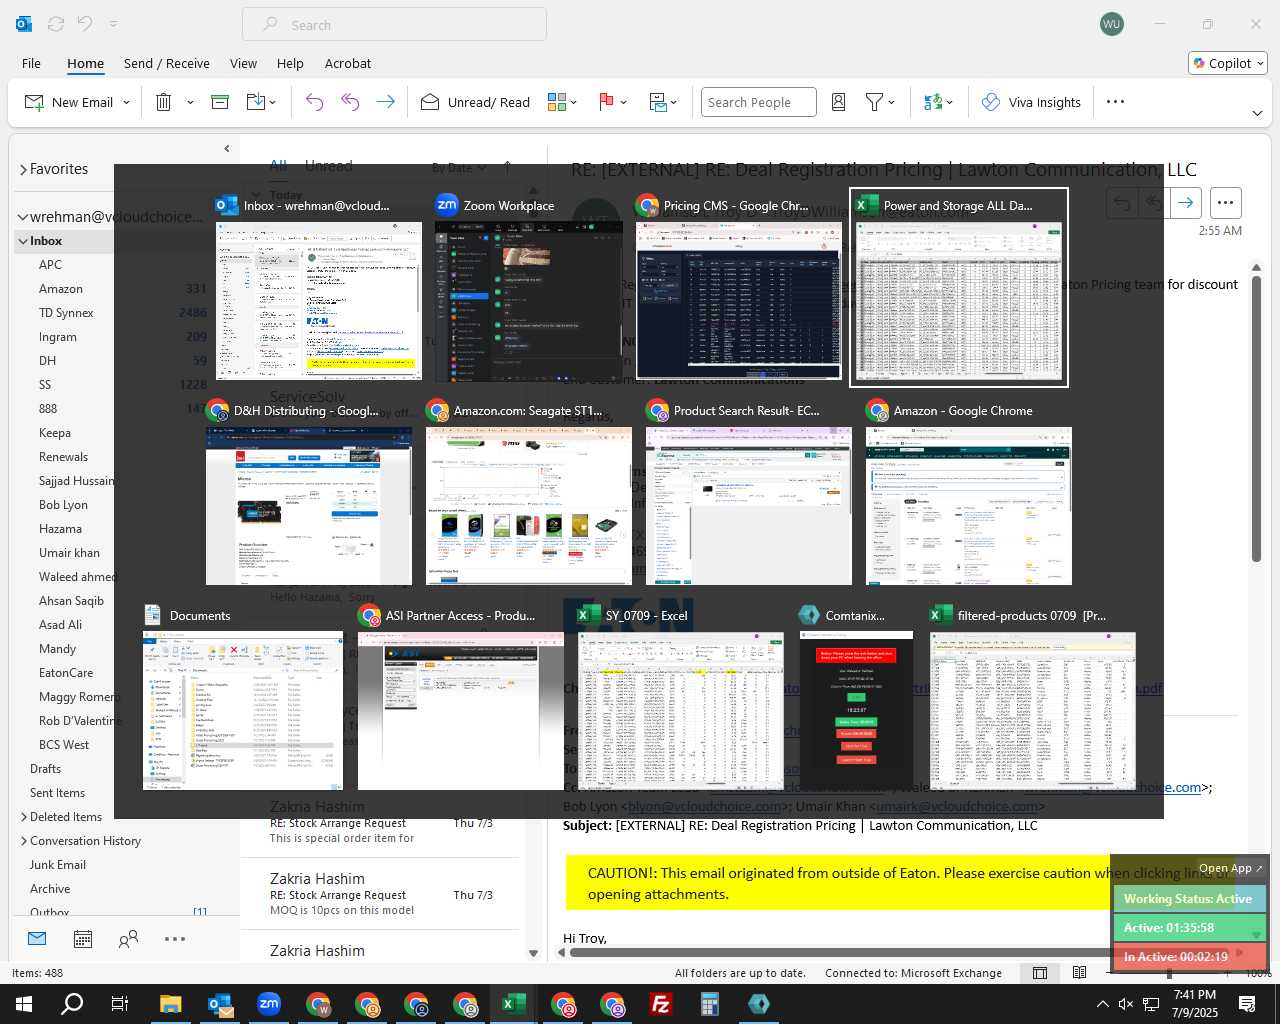Open more navigation options ellipsis at bottom

175,939
